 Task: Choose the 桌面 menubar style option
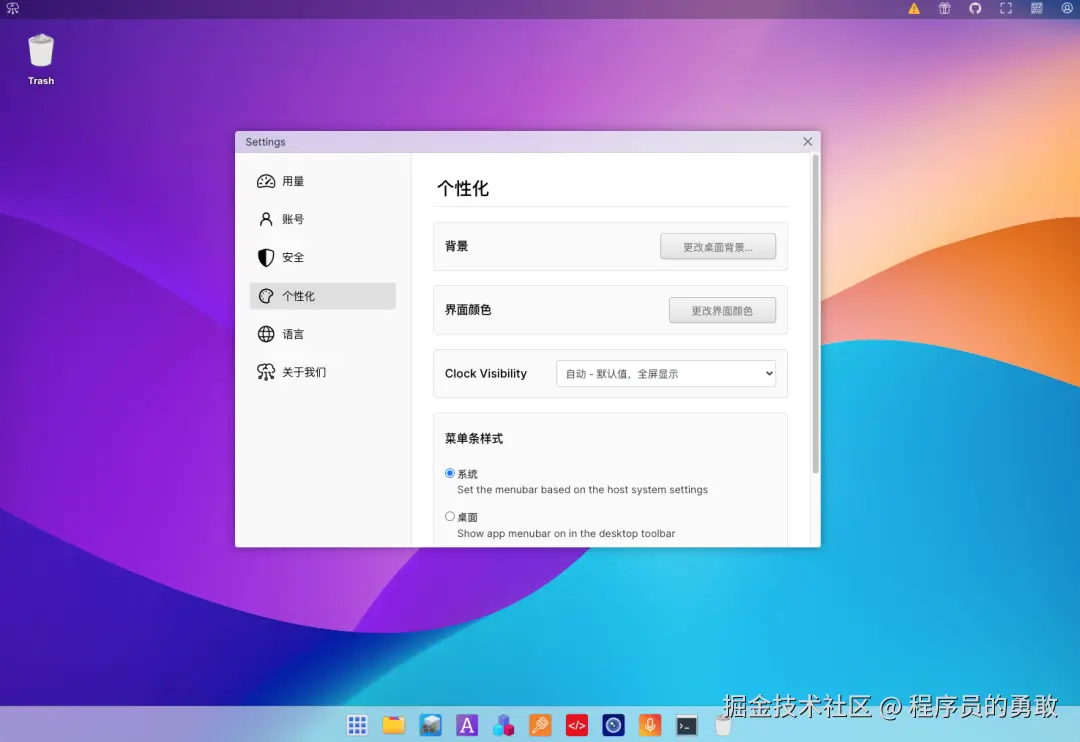point(450,516)
